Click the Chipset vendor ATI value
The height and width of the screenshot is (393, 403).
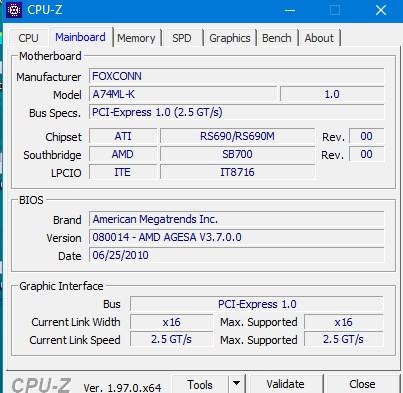[123, 136]
